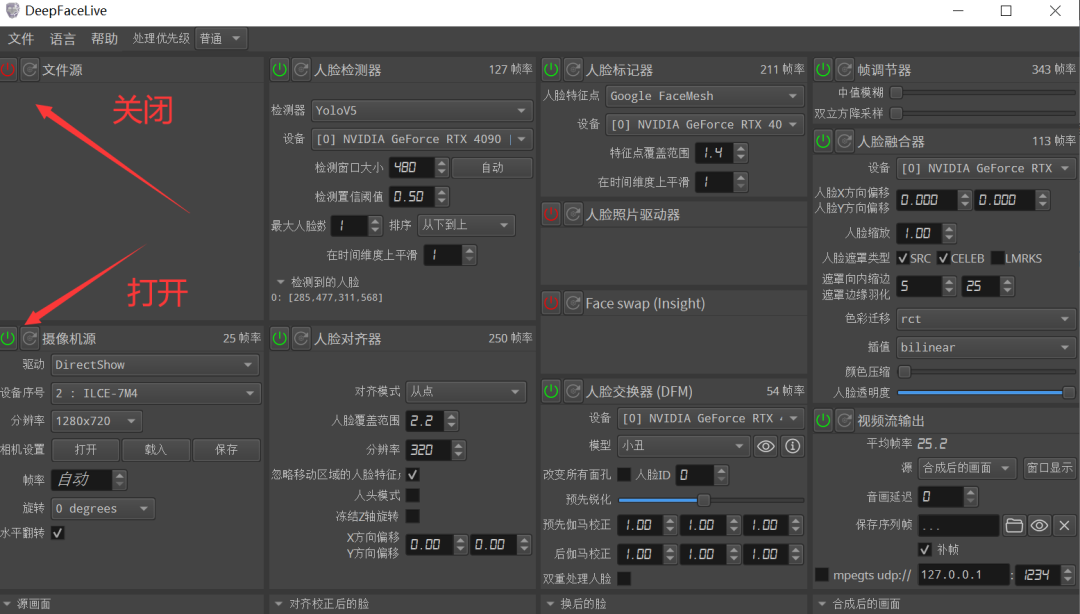Reset the 帧调节器 module
1080x614 pixels.
point(845,70)
